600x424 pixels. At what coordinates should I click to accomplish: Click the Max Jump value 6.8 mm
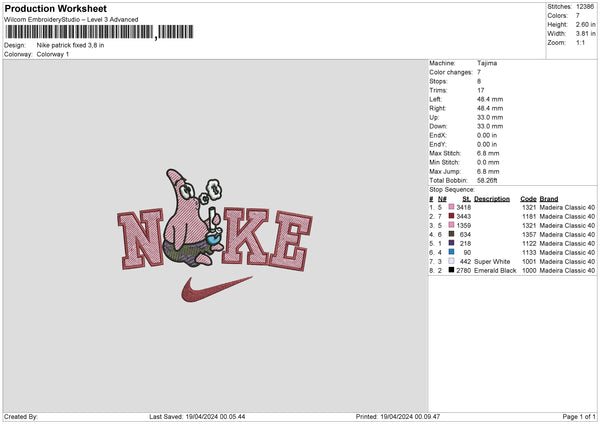[x=488, y=171]
